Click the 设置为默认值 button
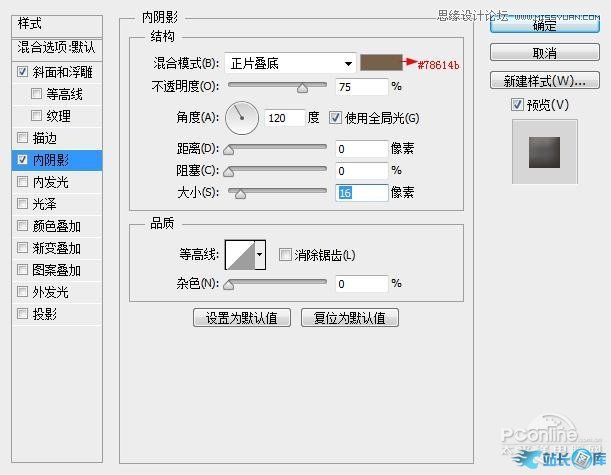Image resolution: width=611 pixels, height=475 pixels. [x=241, y=318]
